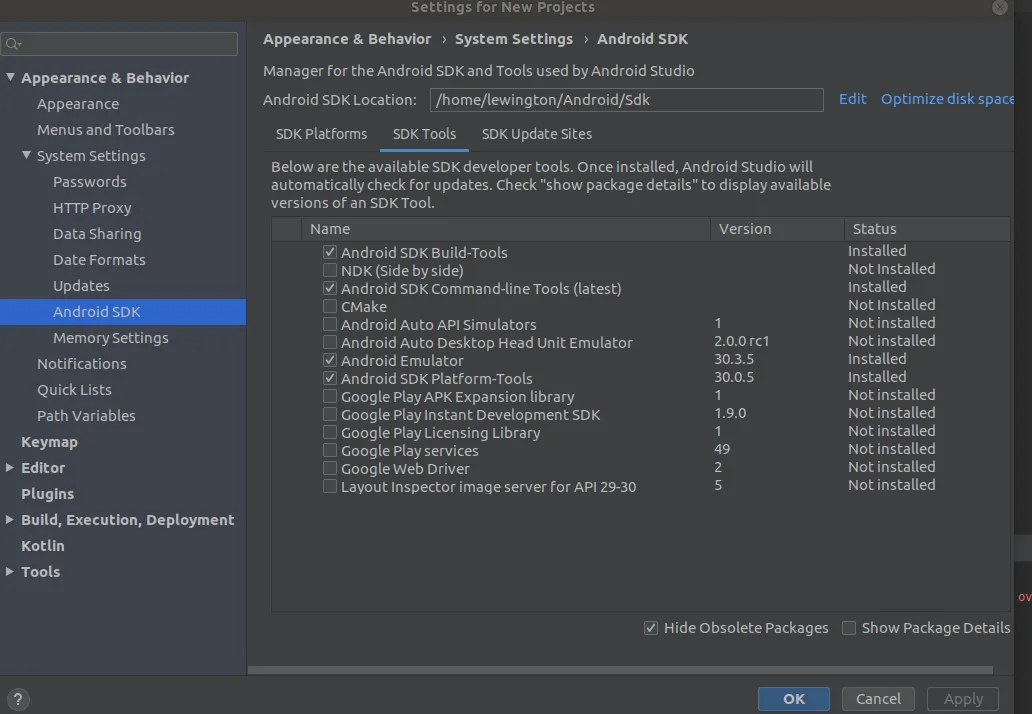Click 'Installed' status for Android SDK Platform-Tools

pyautogui.click(x=877, y=377)
